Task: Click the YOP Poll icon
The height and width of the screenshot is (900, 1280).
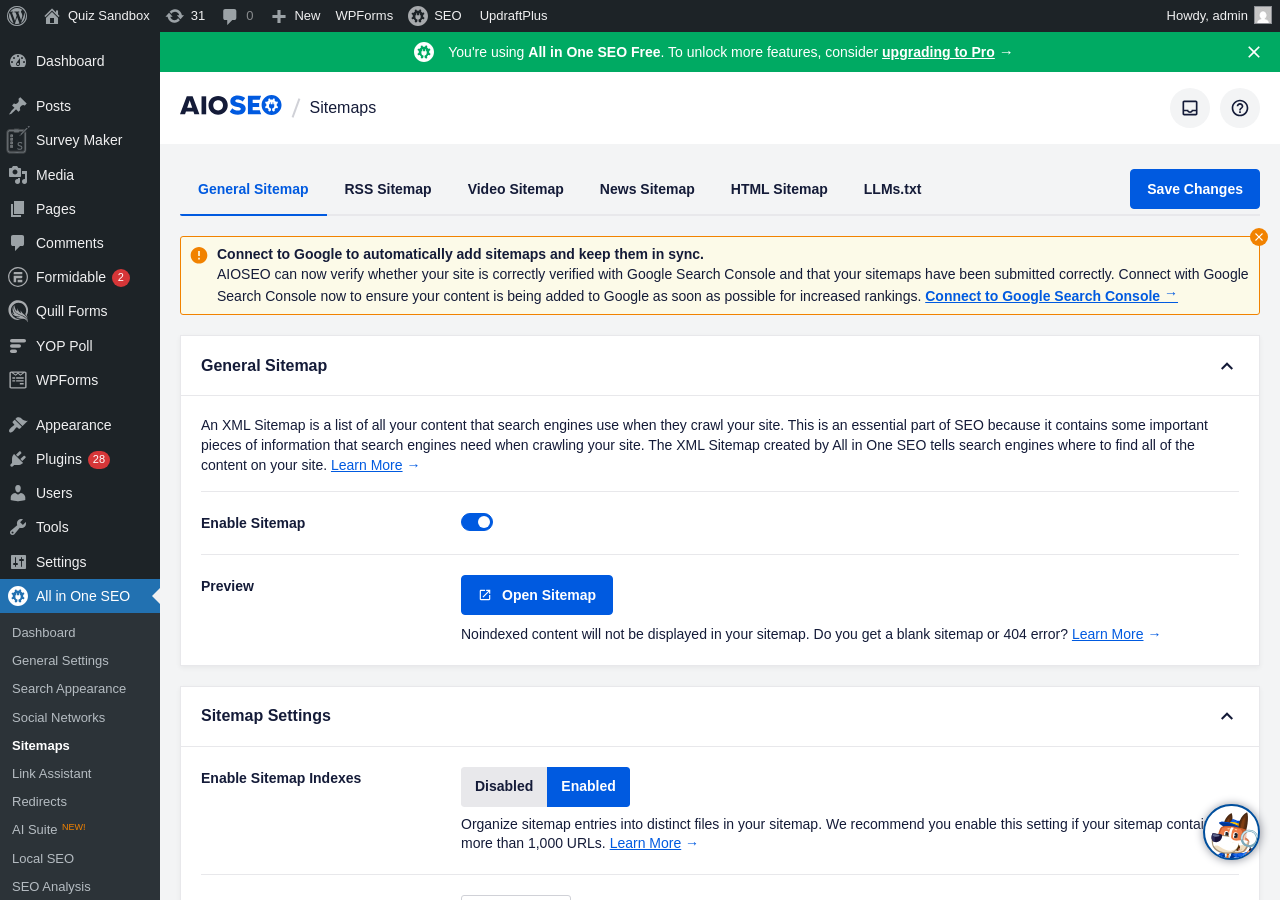Action: pos(18,346)
